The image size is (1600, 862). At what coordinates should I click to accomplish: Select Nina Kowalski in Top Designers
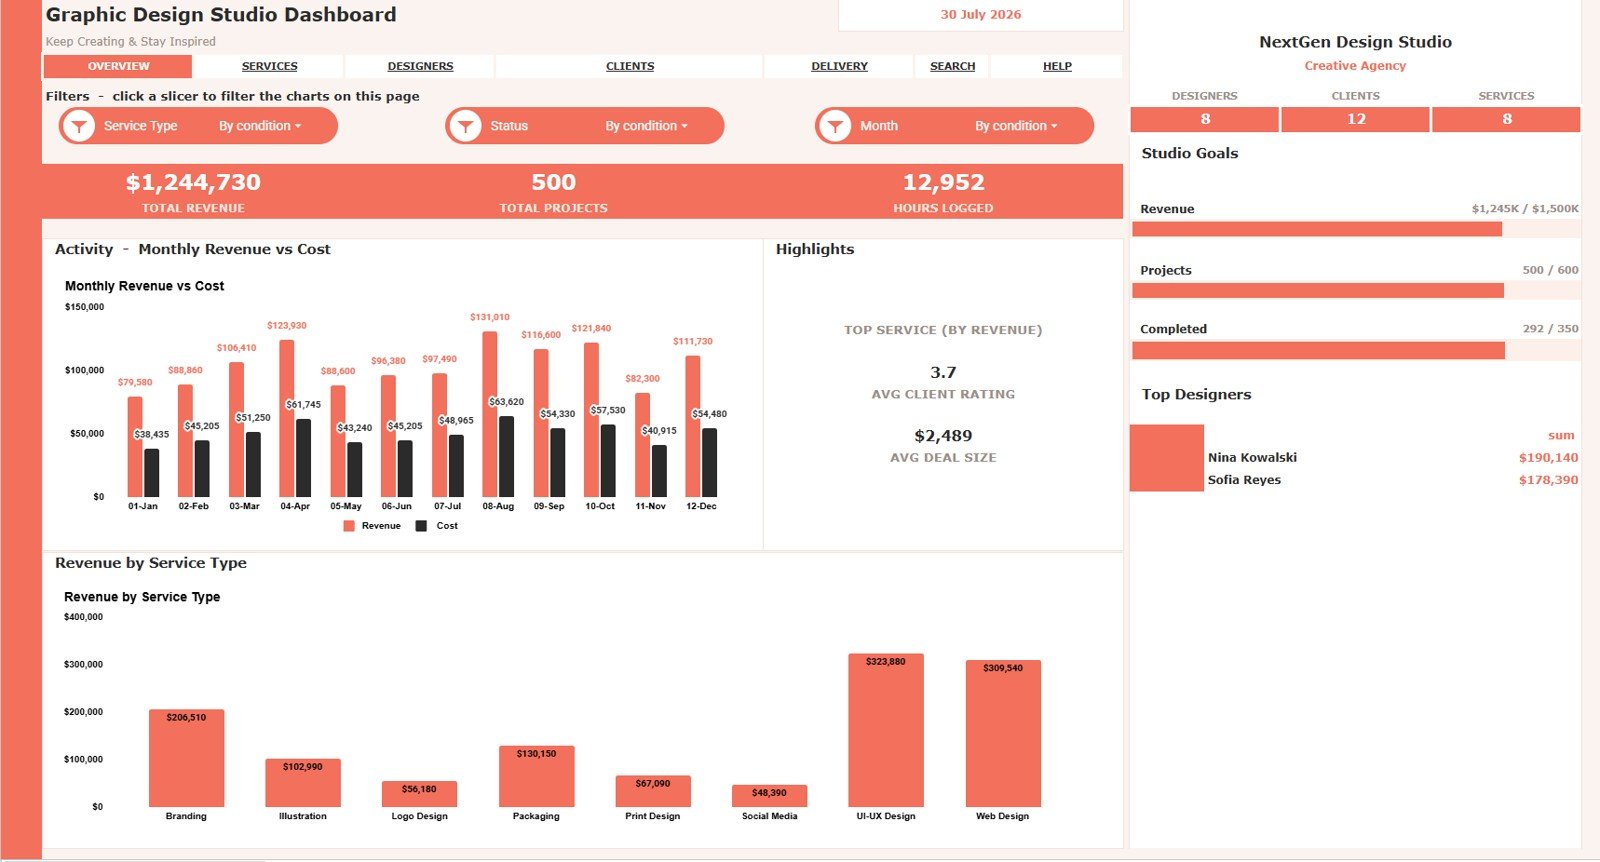pyautogui.click(x=1252, y=458)
